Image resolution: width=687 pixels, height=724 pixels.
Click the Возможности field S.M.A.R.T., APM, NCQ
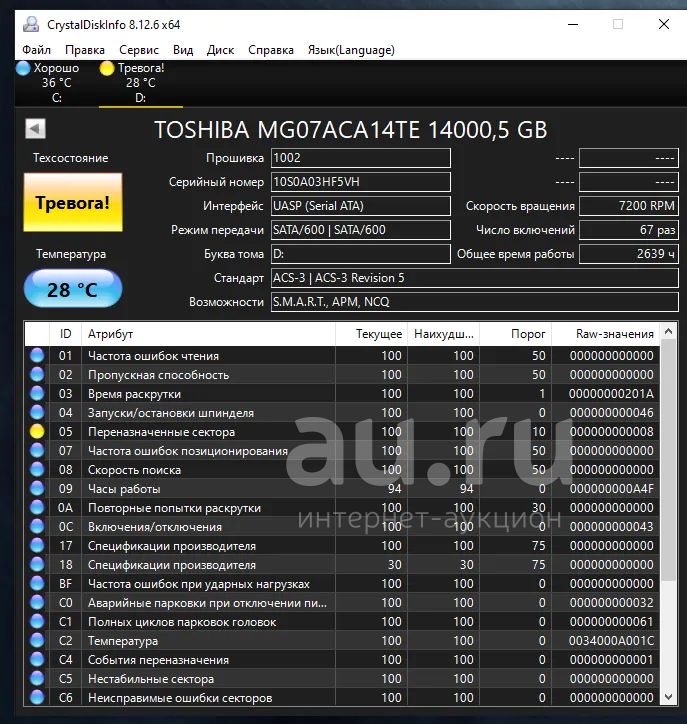click(475, 302)
